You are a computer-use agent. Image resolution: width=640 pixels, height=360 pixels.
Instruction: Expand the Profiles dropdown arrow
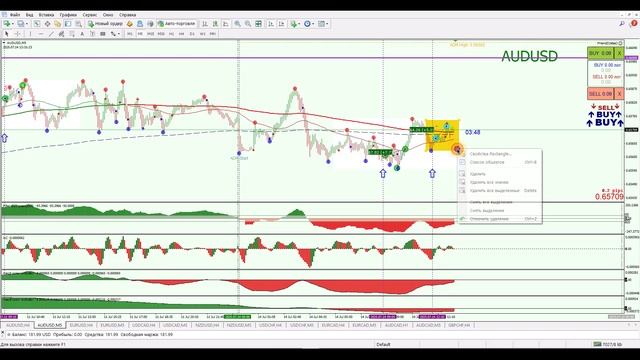pyautogui.click(x=27, y=24)
